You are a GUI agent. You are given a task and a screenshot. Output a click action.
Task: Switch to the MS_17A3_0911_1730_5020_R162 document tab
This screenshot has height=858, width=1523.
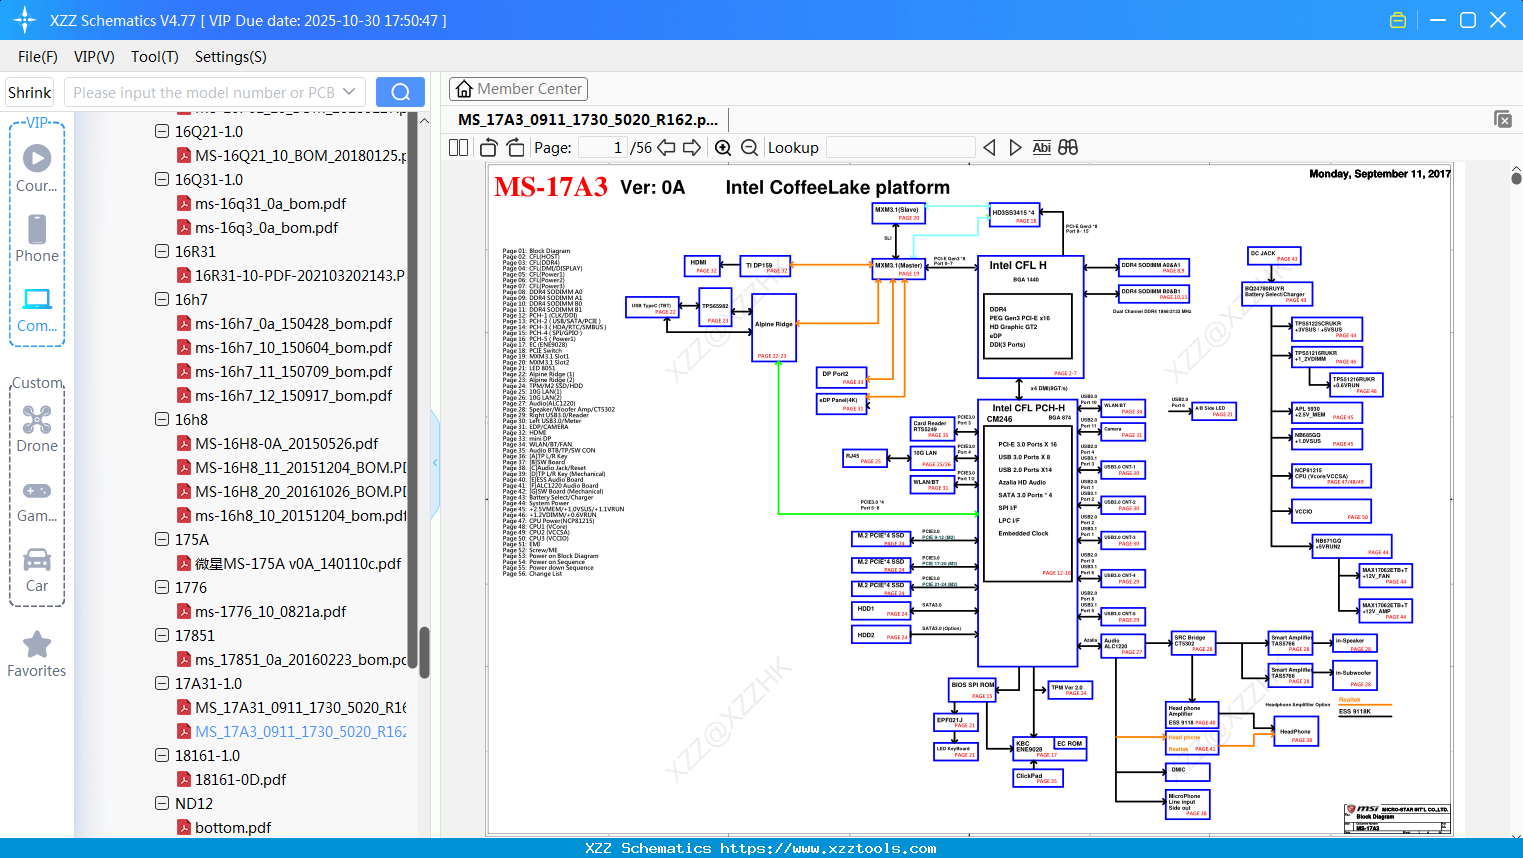point(588,120)
